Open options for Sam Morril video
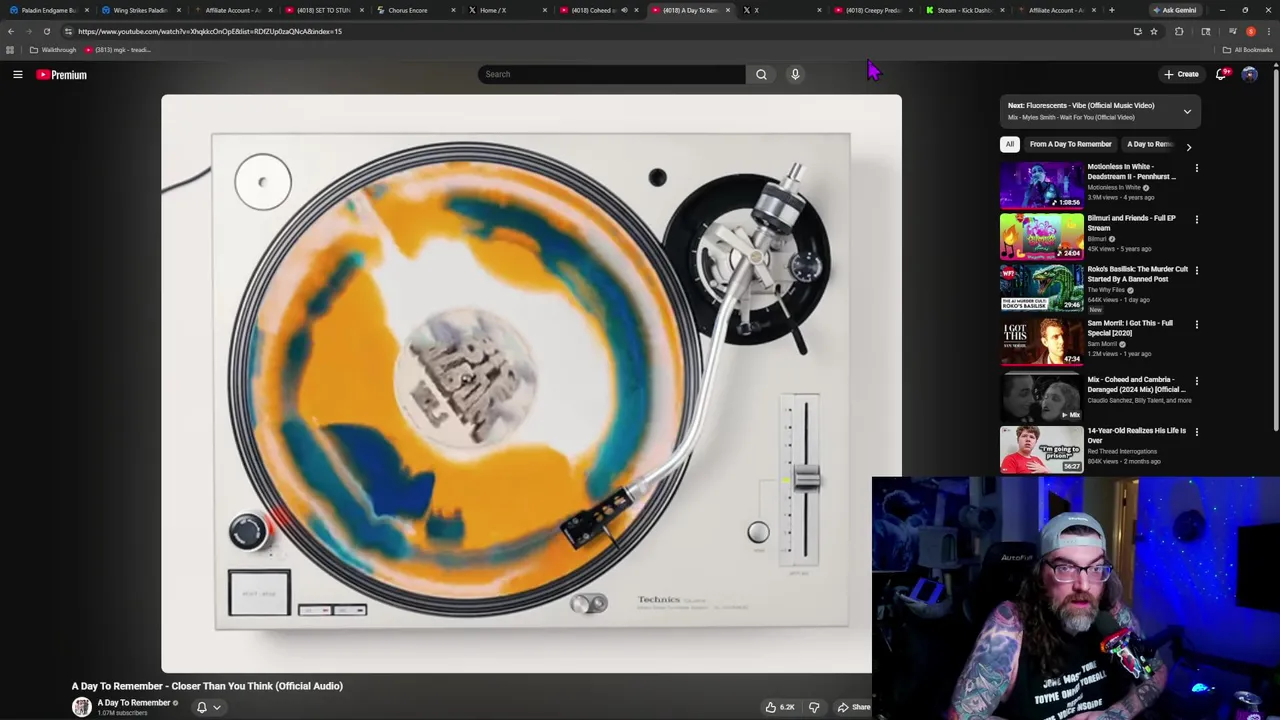The width and height of the screenshot is (1280, 720). point(1196,324)
